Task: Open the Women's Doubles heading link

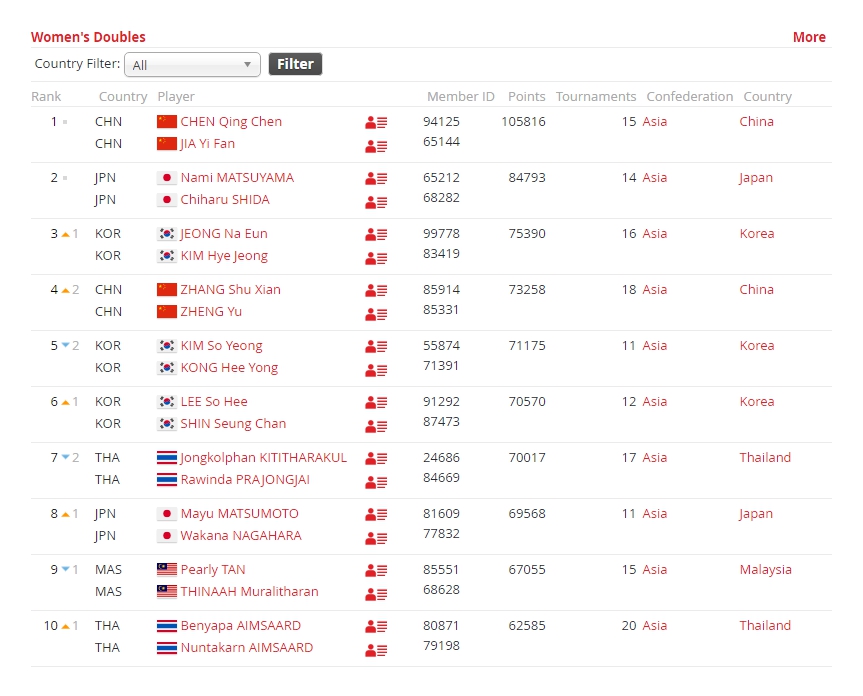Action: [x=88, y=37]
